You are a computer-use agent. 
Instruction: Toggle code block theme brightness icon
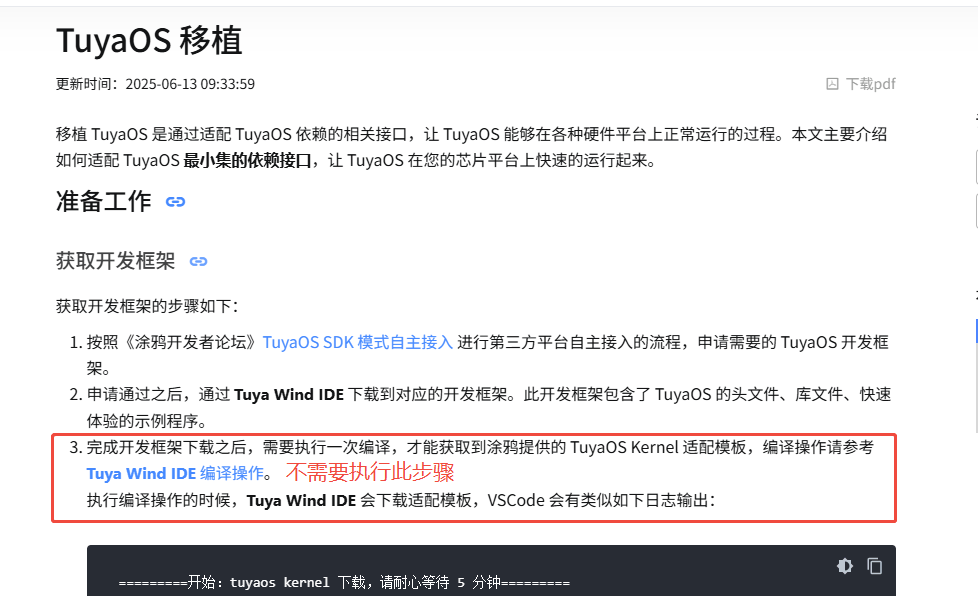click(x=845, y=566)
